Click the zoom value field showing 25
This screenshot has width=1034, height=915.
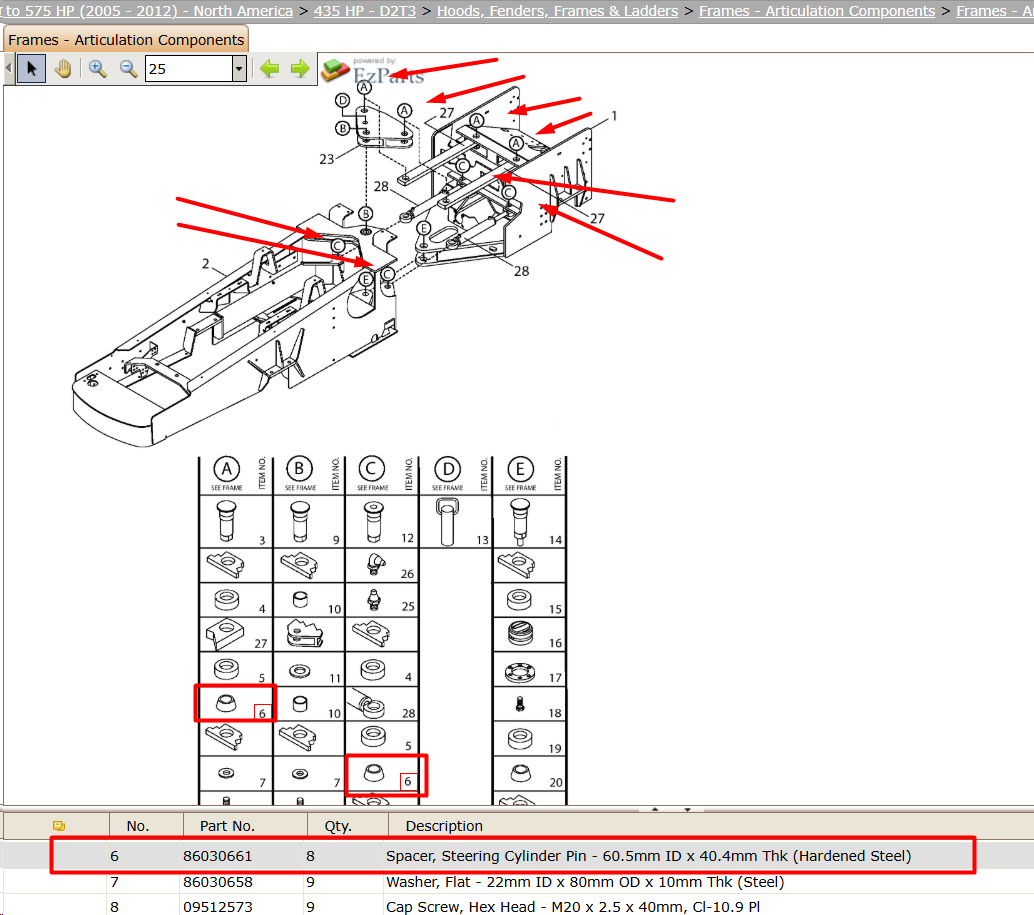click(x=189, y=69)
